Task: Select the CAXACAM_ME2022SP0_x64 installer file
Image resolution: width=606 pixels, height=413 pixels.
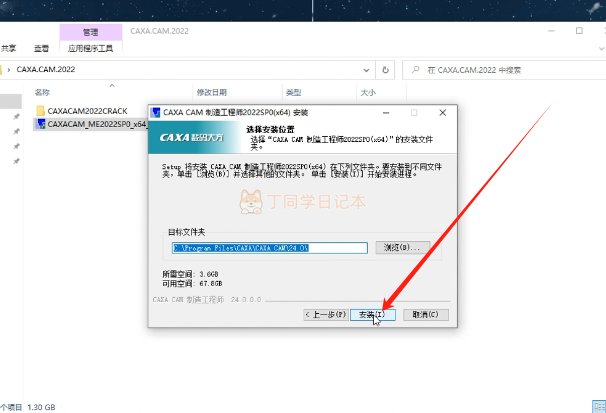Action: point(91,124)
